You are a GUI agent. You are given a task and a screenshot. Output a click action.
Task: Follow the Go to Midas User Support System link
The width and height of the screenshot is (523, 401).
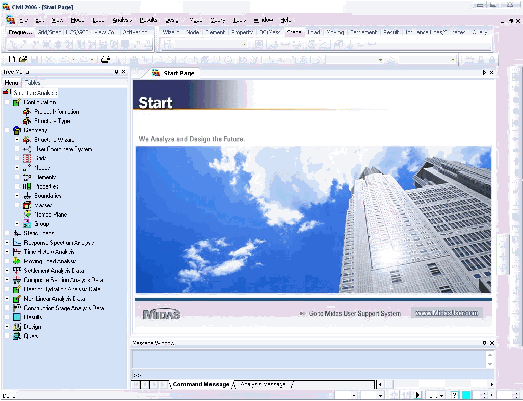[354, 314]
